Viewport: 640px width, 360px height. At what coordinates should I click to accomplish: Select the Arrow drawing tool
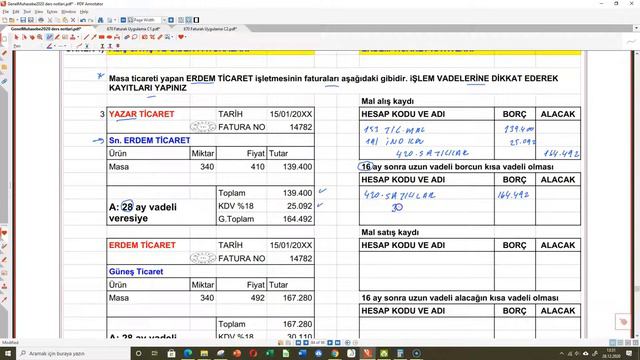(x=94, y=37)
